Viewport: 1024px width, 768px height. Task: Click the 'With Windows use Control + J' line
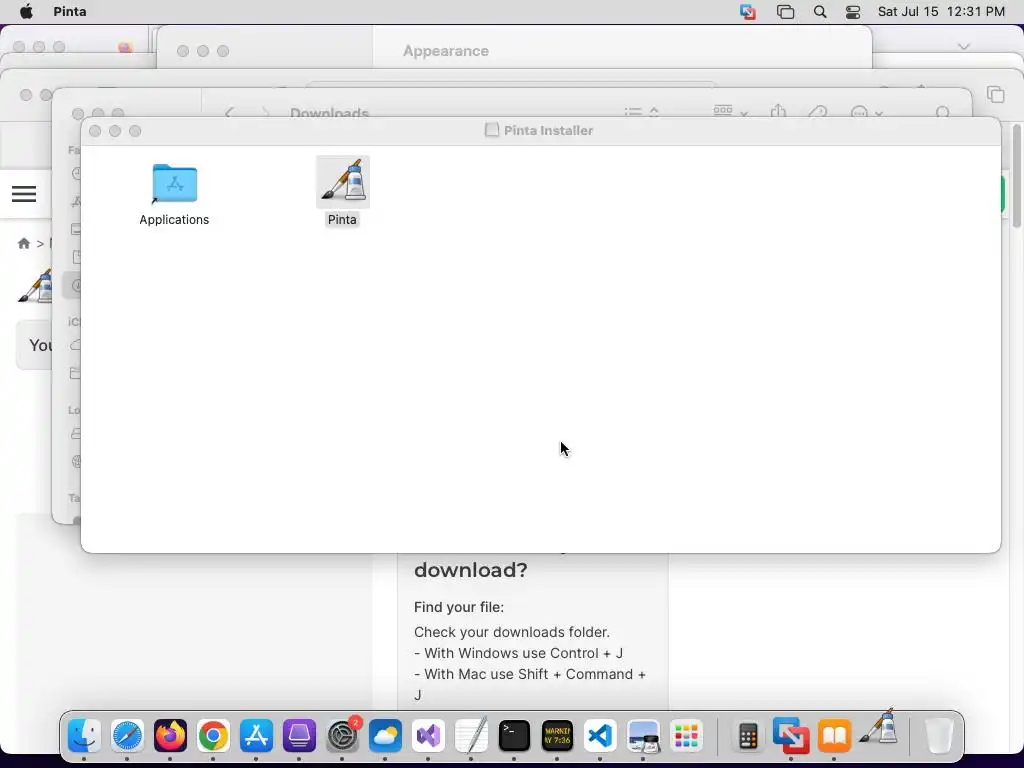pos(518,652)
